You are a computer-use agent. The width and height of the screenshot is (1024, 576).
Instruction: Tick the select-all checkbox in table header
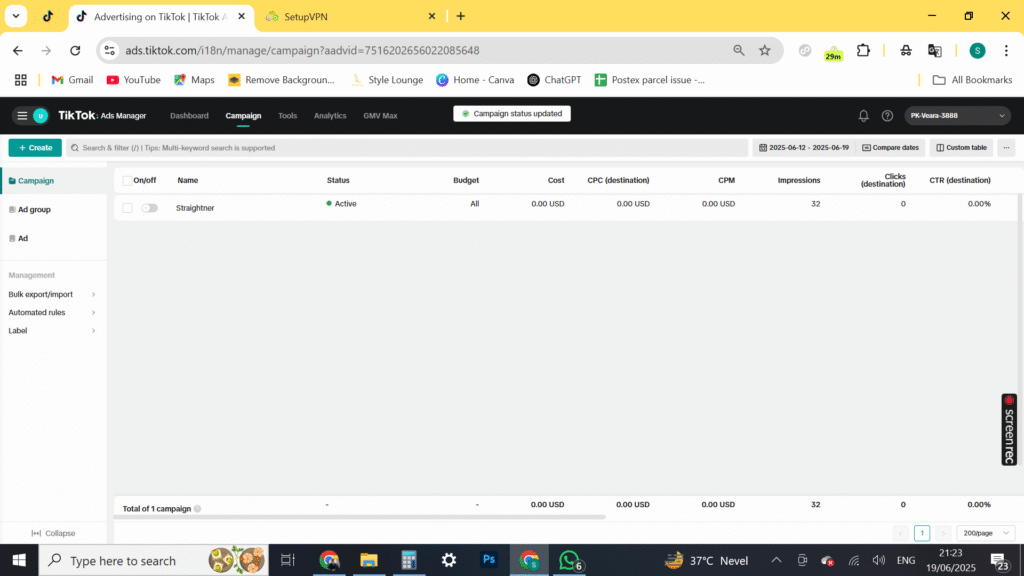tap(127, 181)
